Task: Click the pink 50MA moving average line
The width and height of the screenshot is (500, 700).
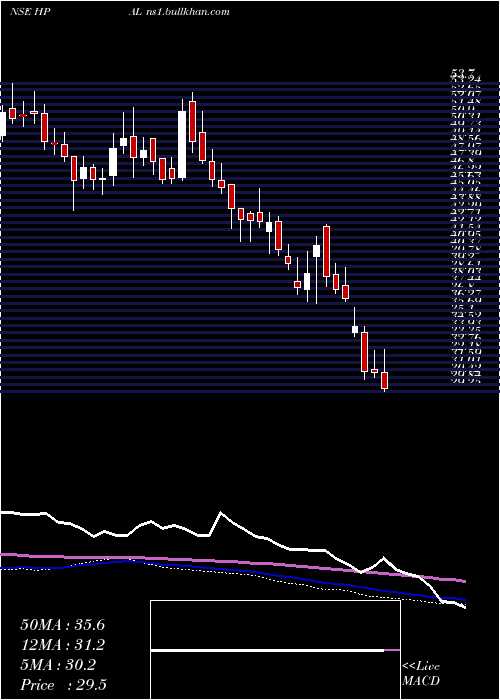Action: (232, 564)
